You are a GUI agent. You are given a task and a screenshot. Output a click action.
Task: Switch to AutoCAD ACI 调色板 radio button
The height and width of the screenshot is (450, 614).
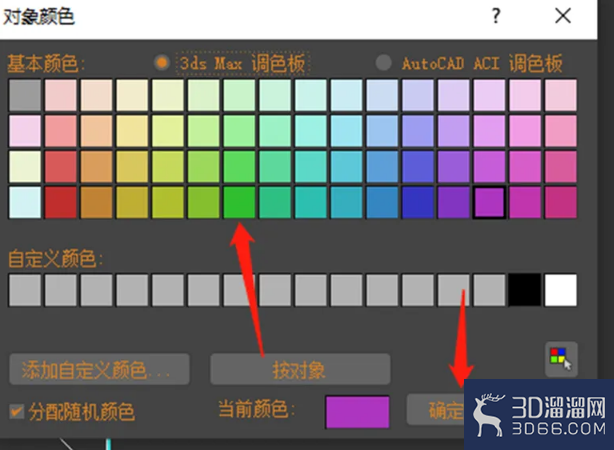click(x=383, y=63)
